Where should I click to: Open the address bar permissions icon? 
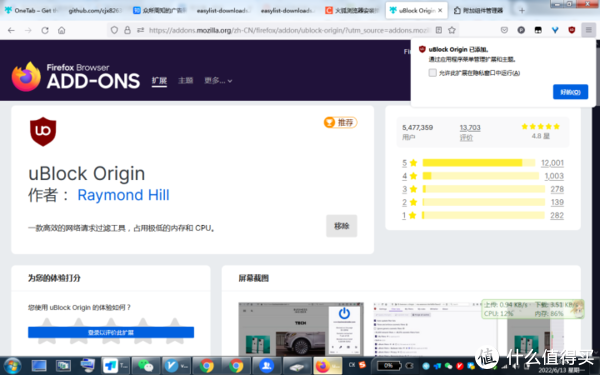pos(140,30)
